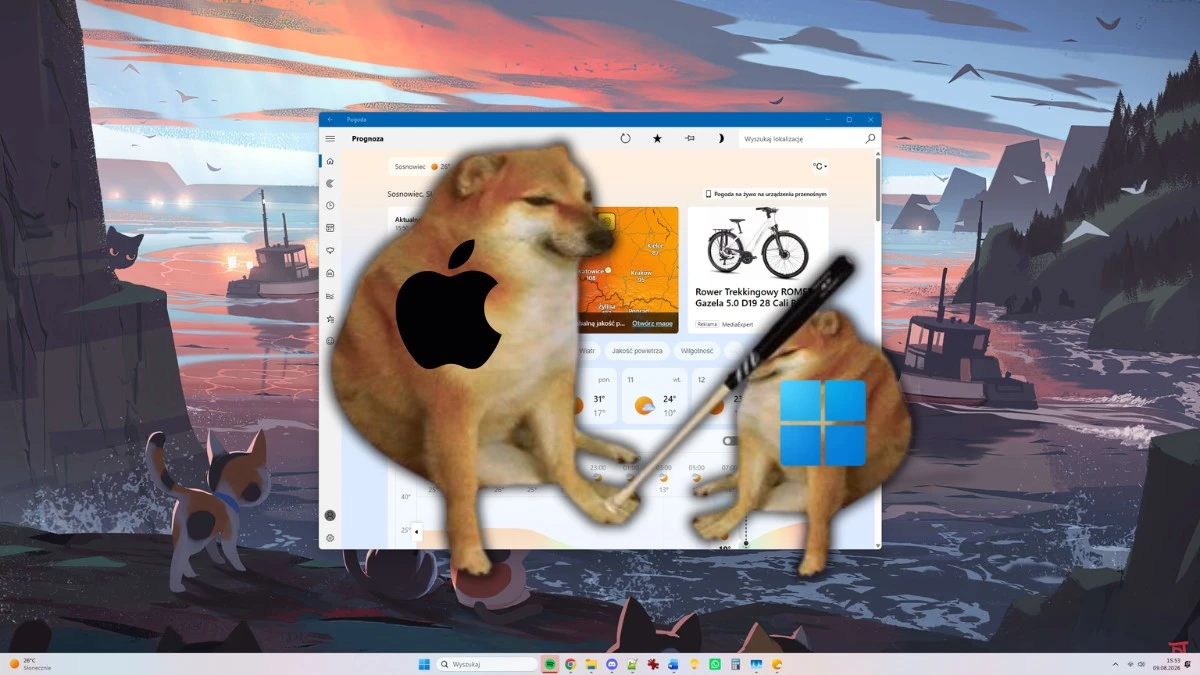
Task: Open the yellow lightbulb Tips app in taskbar
Action: [x=694, y=664]
